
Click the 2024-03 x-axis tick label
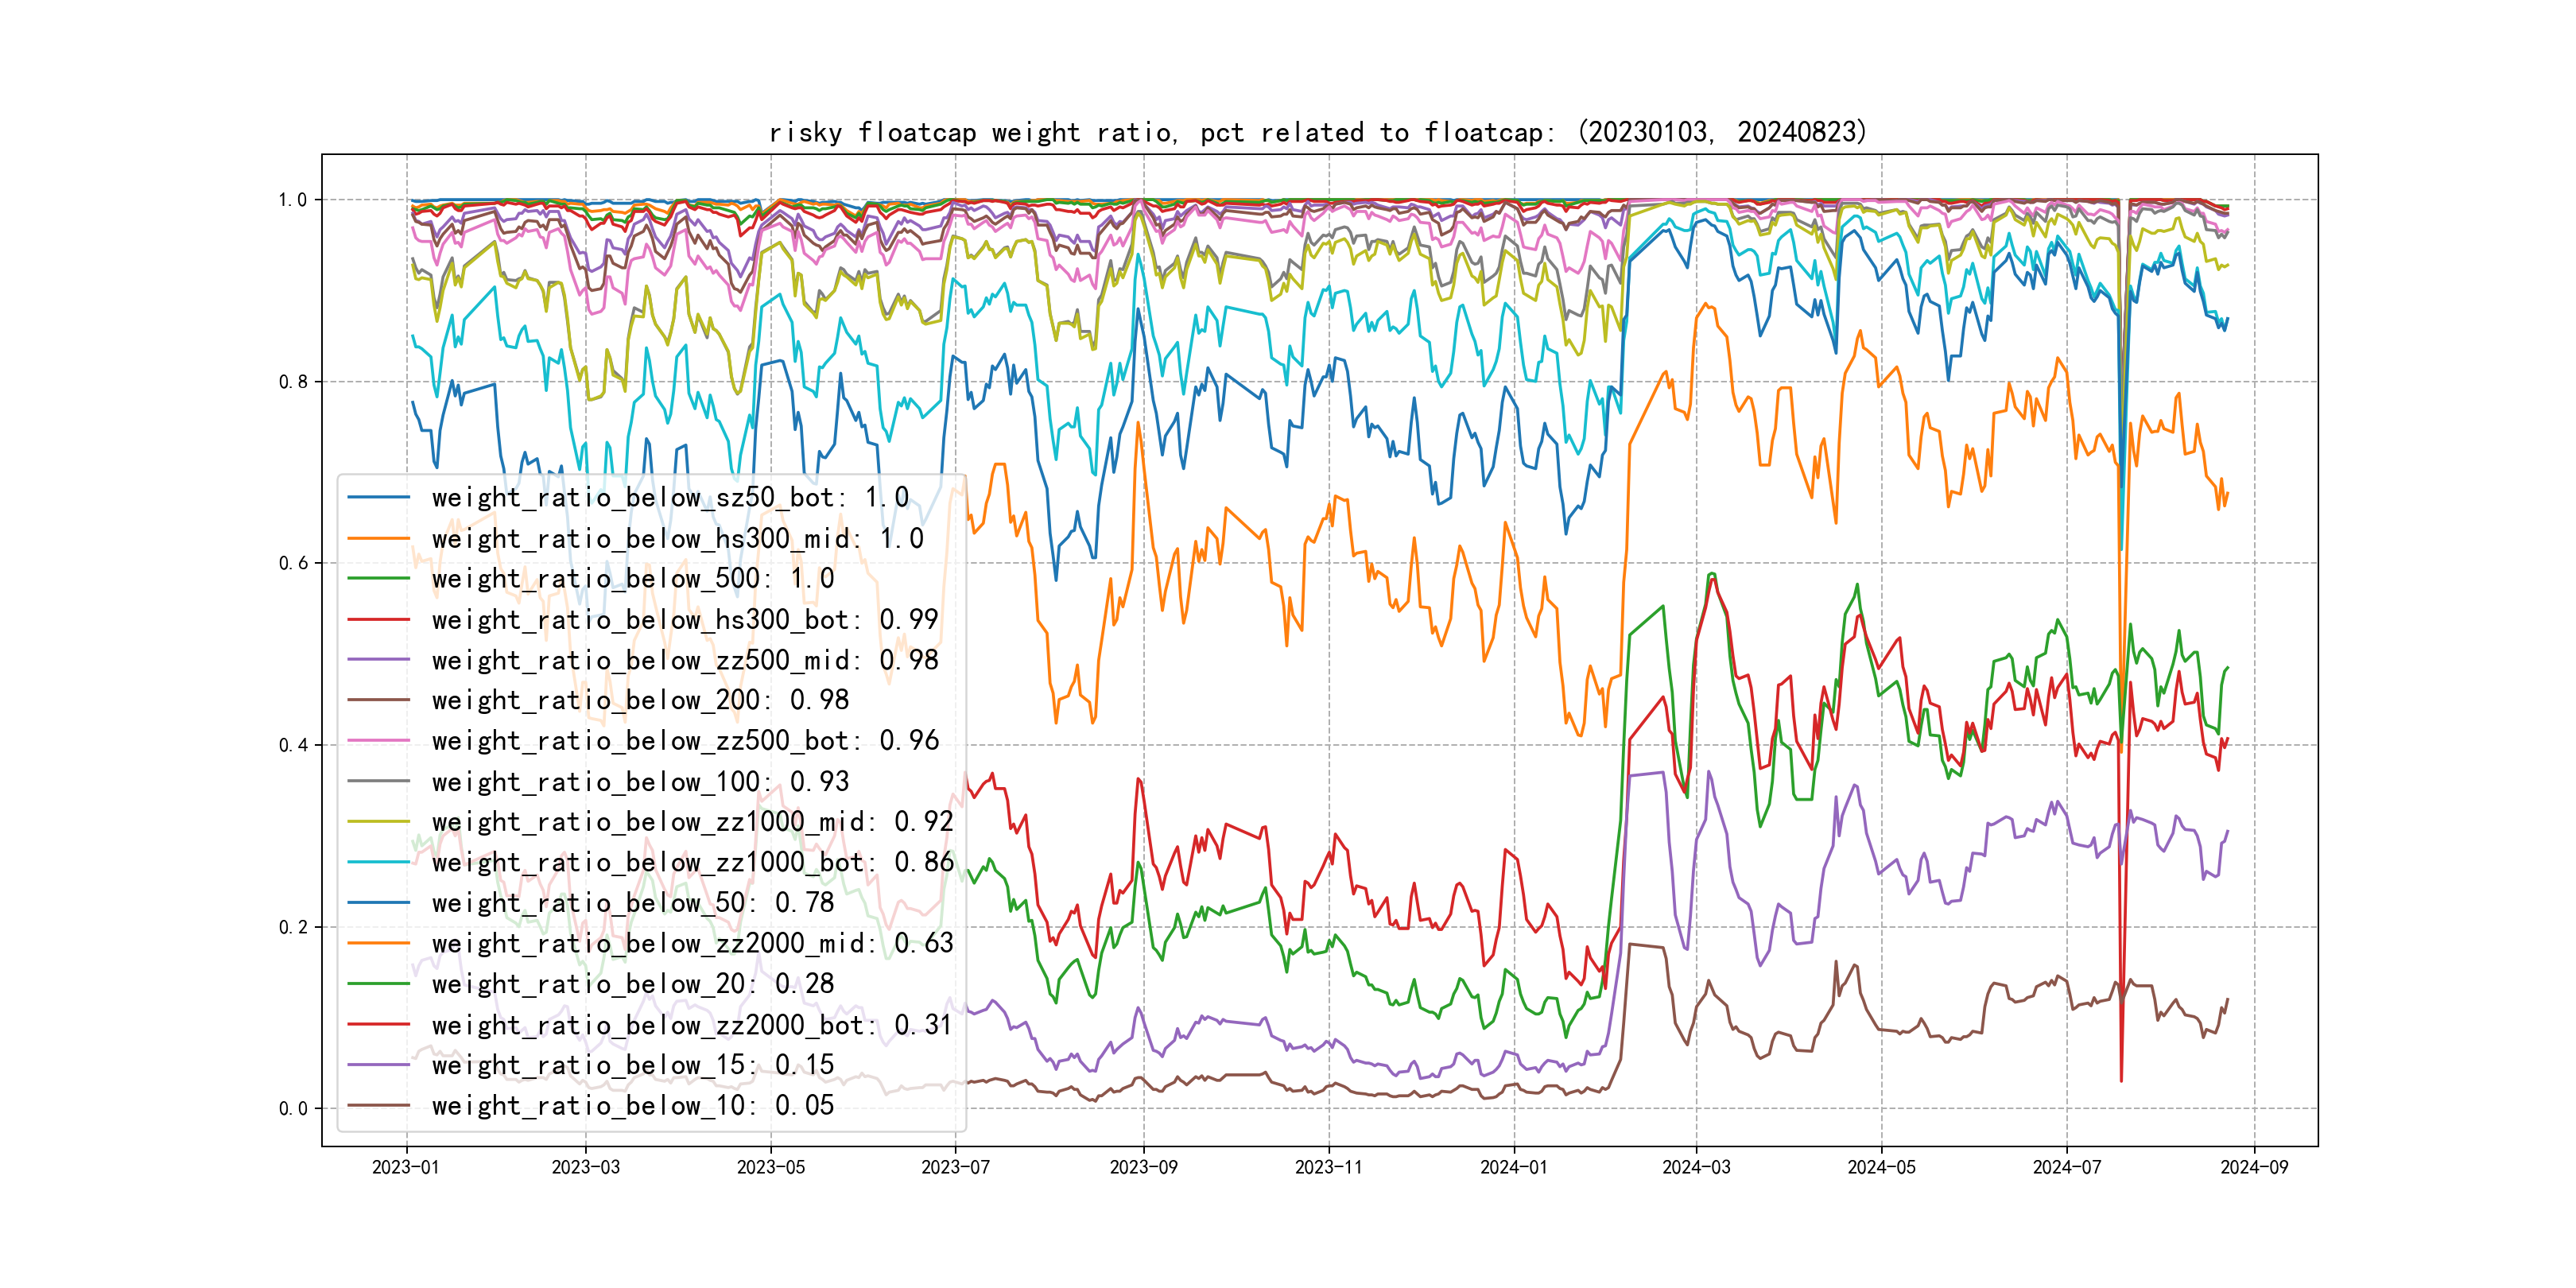pyautogui.click(x=1696, y=1167)
